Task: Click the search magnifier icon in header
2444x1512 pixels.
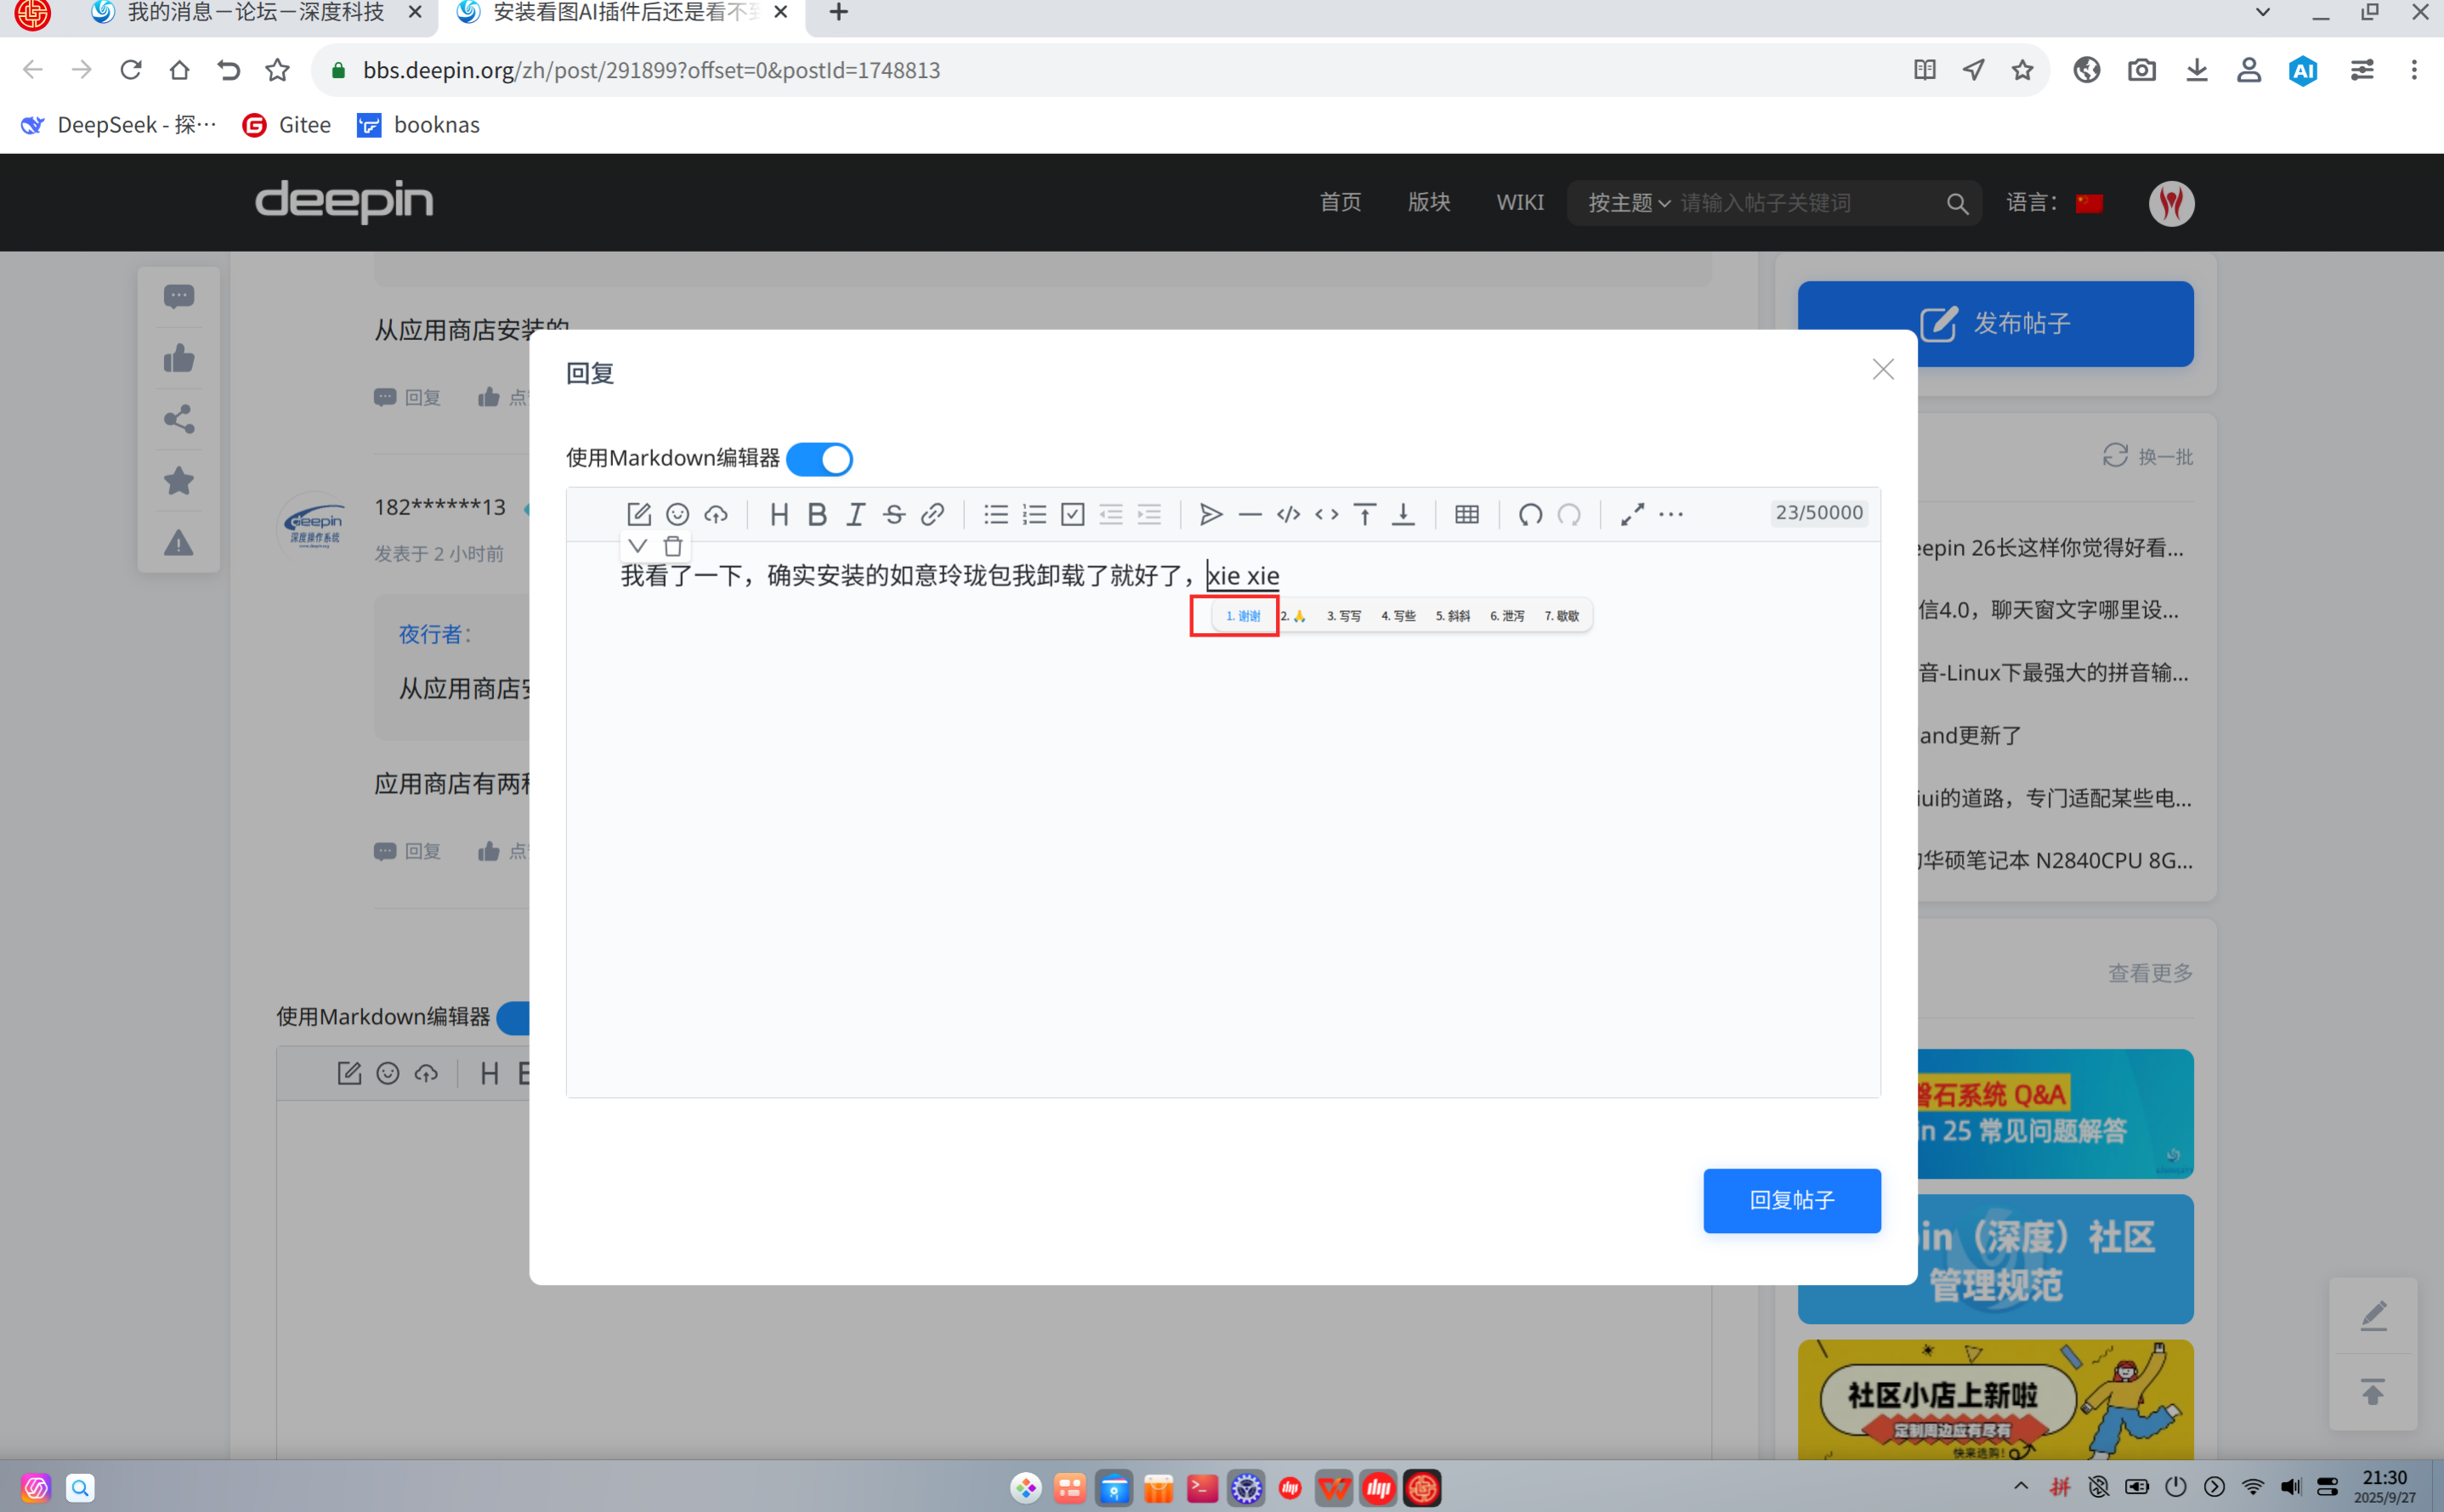Action: (1957, 204)
